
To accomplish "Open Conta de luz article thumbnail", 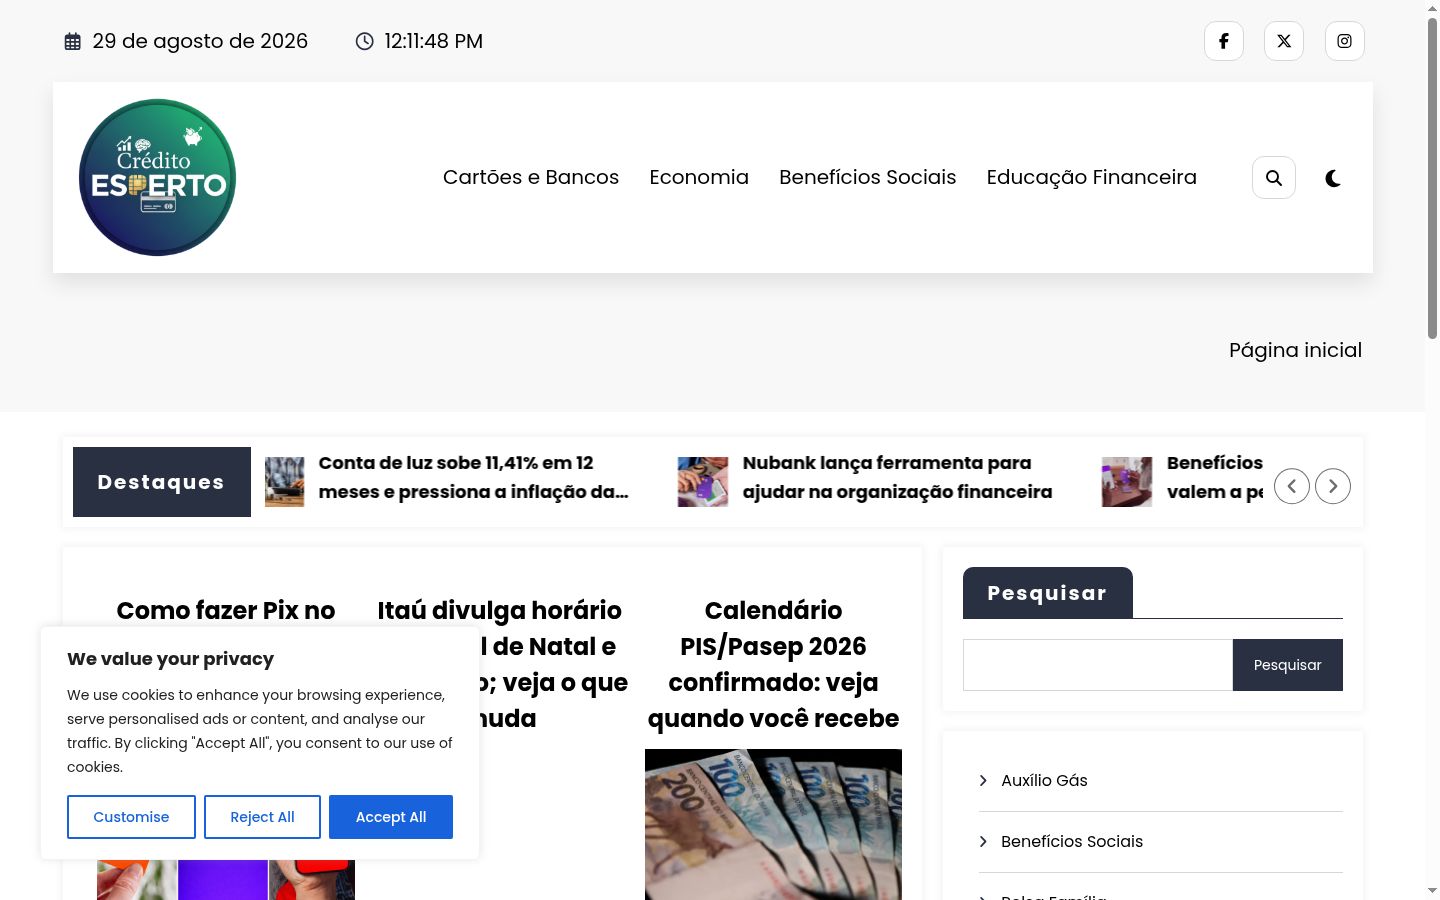I will point(284,482).
